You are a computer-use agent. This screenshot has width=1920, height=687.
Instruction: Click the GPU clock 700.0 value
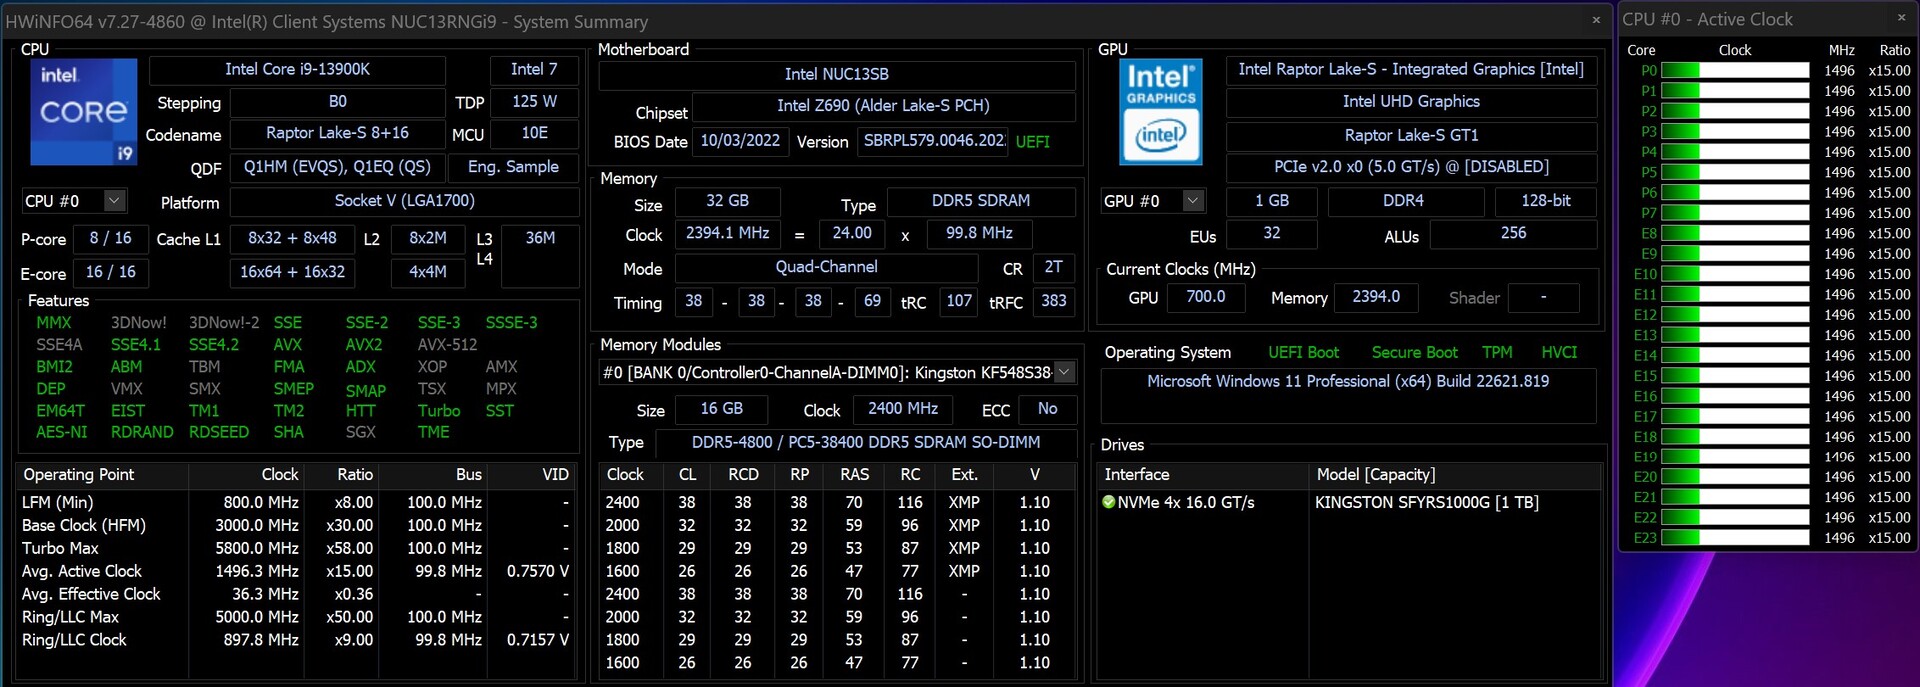tap(1206, 297)
